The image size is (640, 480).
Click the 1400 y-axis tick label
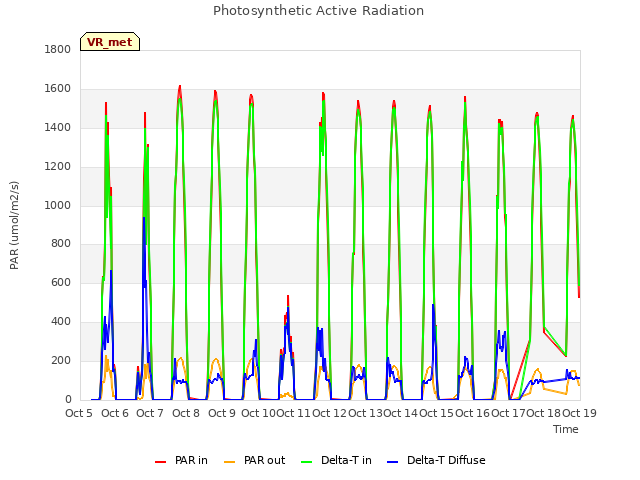(x=58, y=127)
